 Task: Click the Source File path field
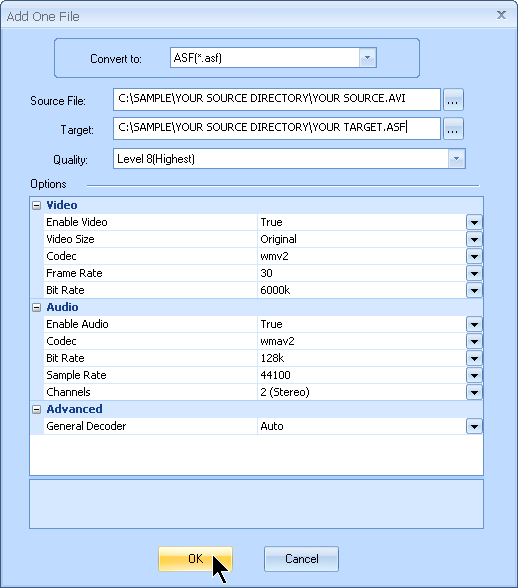coord(277,99)
